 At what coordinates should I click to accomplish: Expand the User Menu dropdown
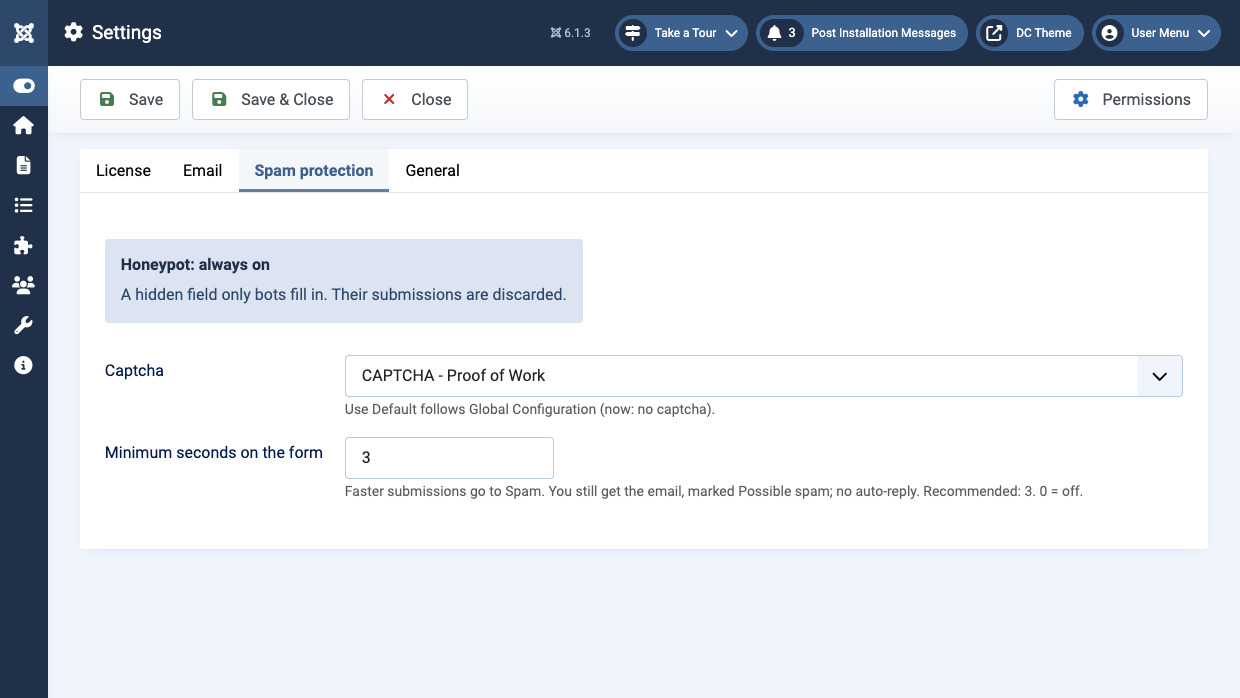(1156, 33)
